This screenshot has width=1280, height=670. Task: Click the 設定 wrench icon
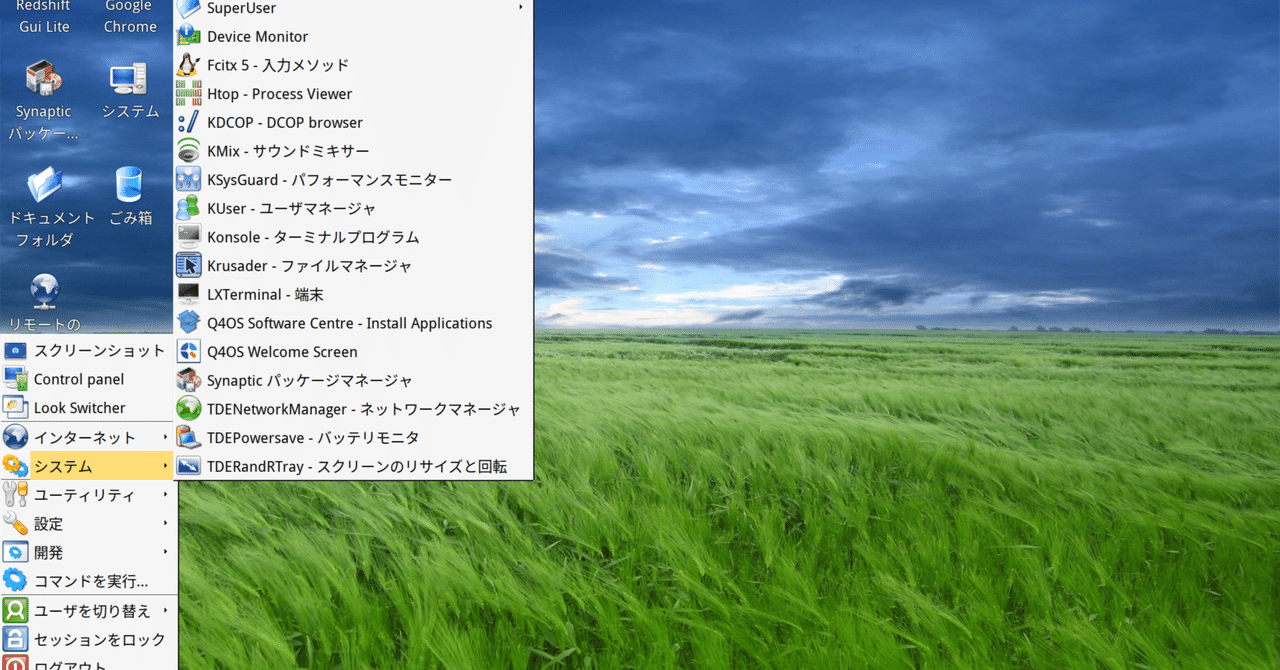tap(15, 523)
